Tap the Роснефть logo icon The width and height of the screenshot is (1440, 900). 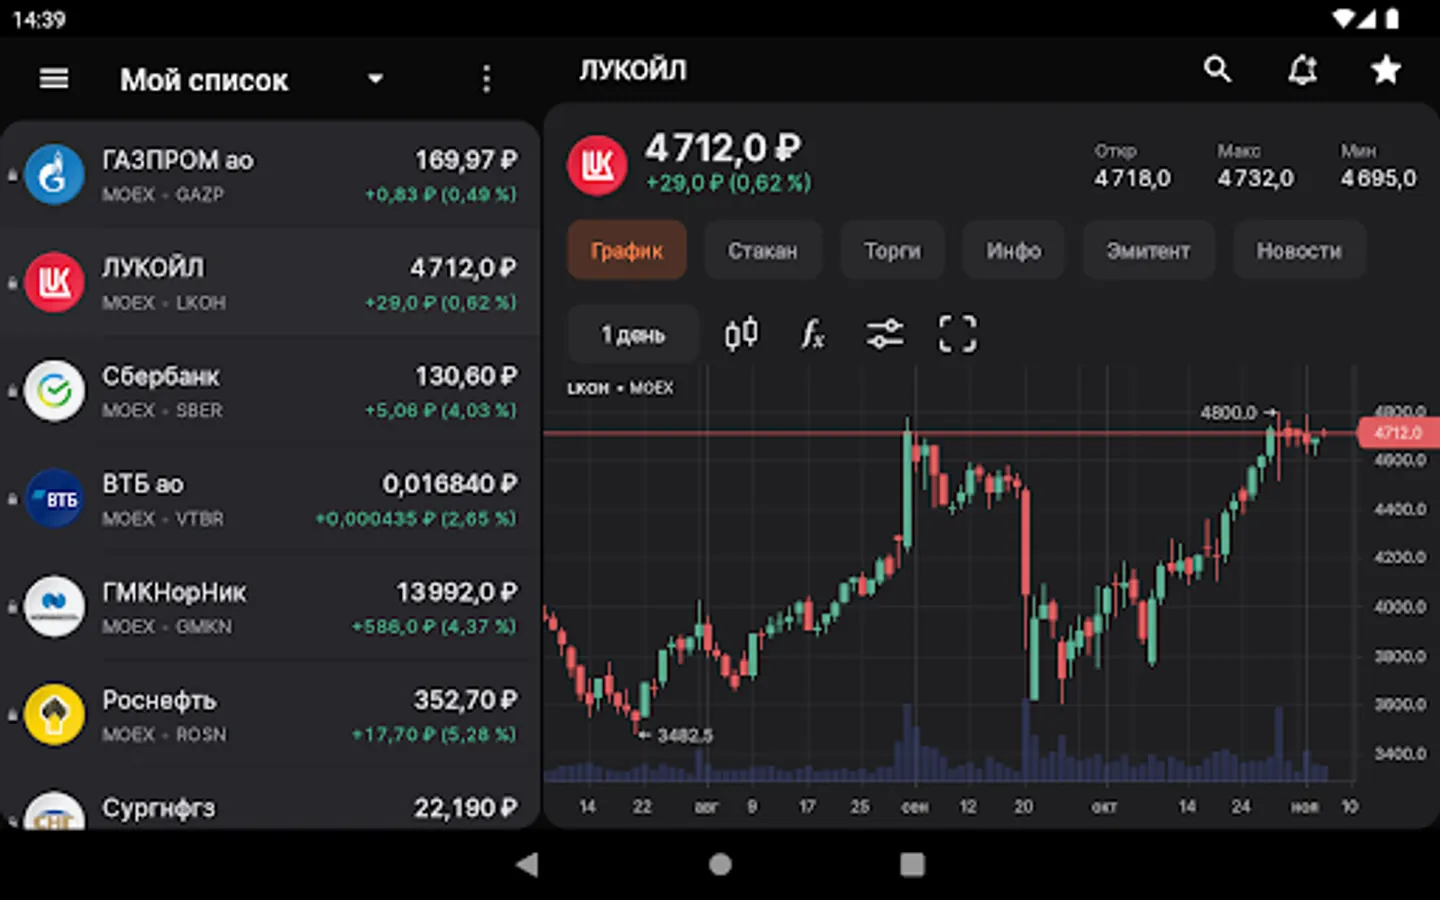point(54,714)
